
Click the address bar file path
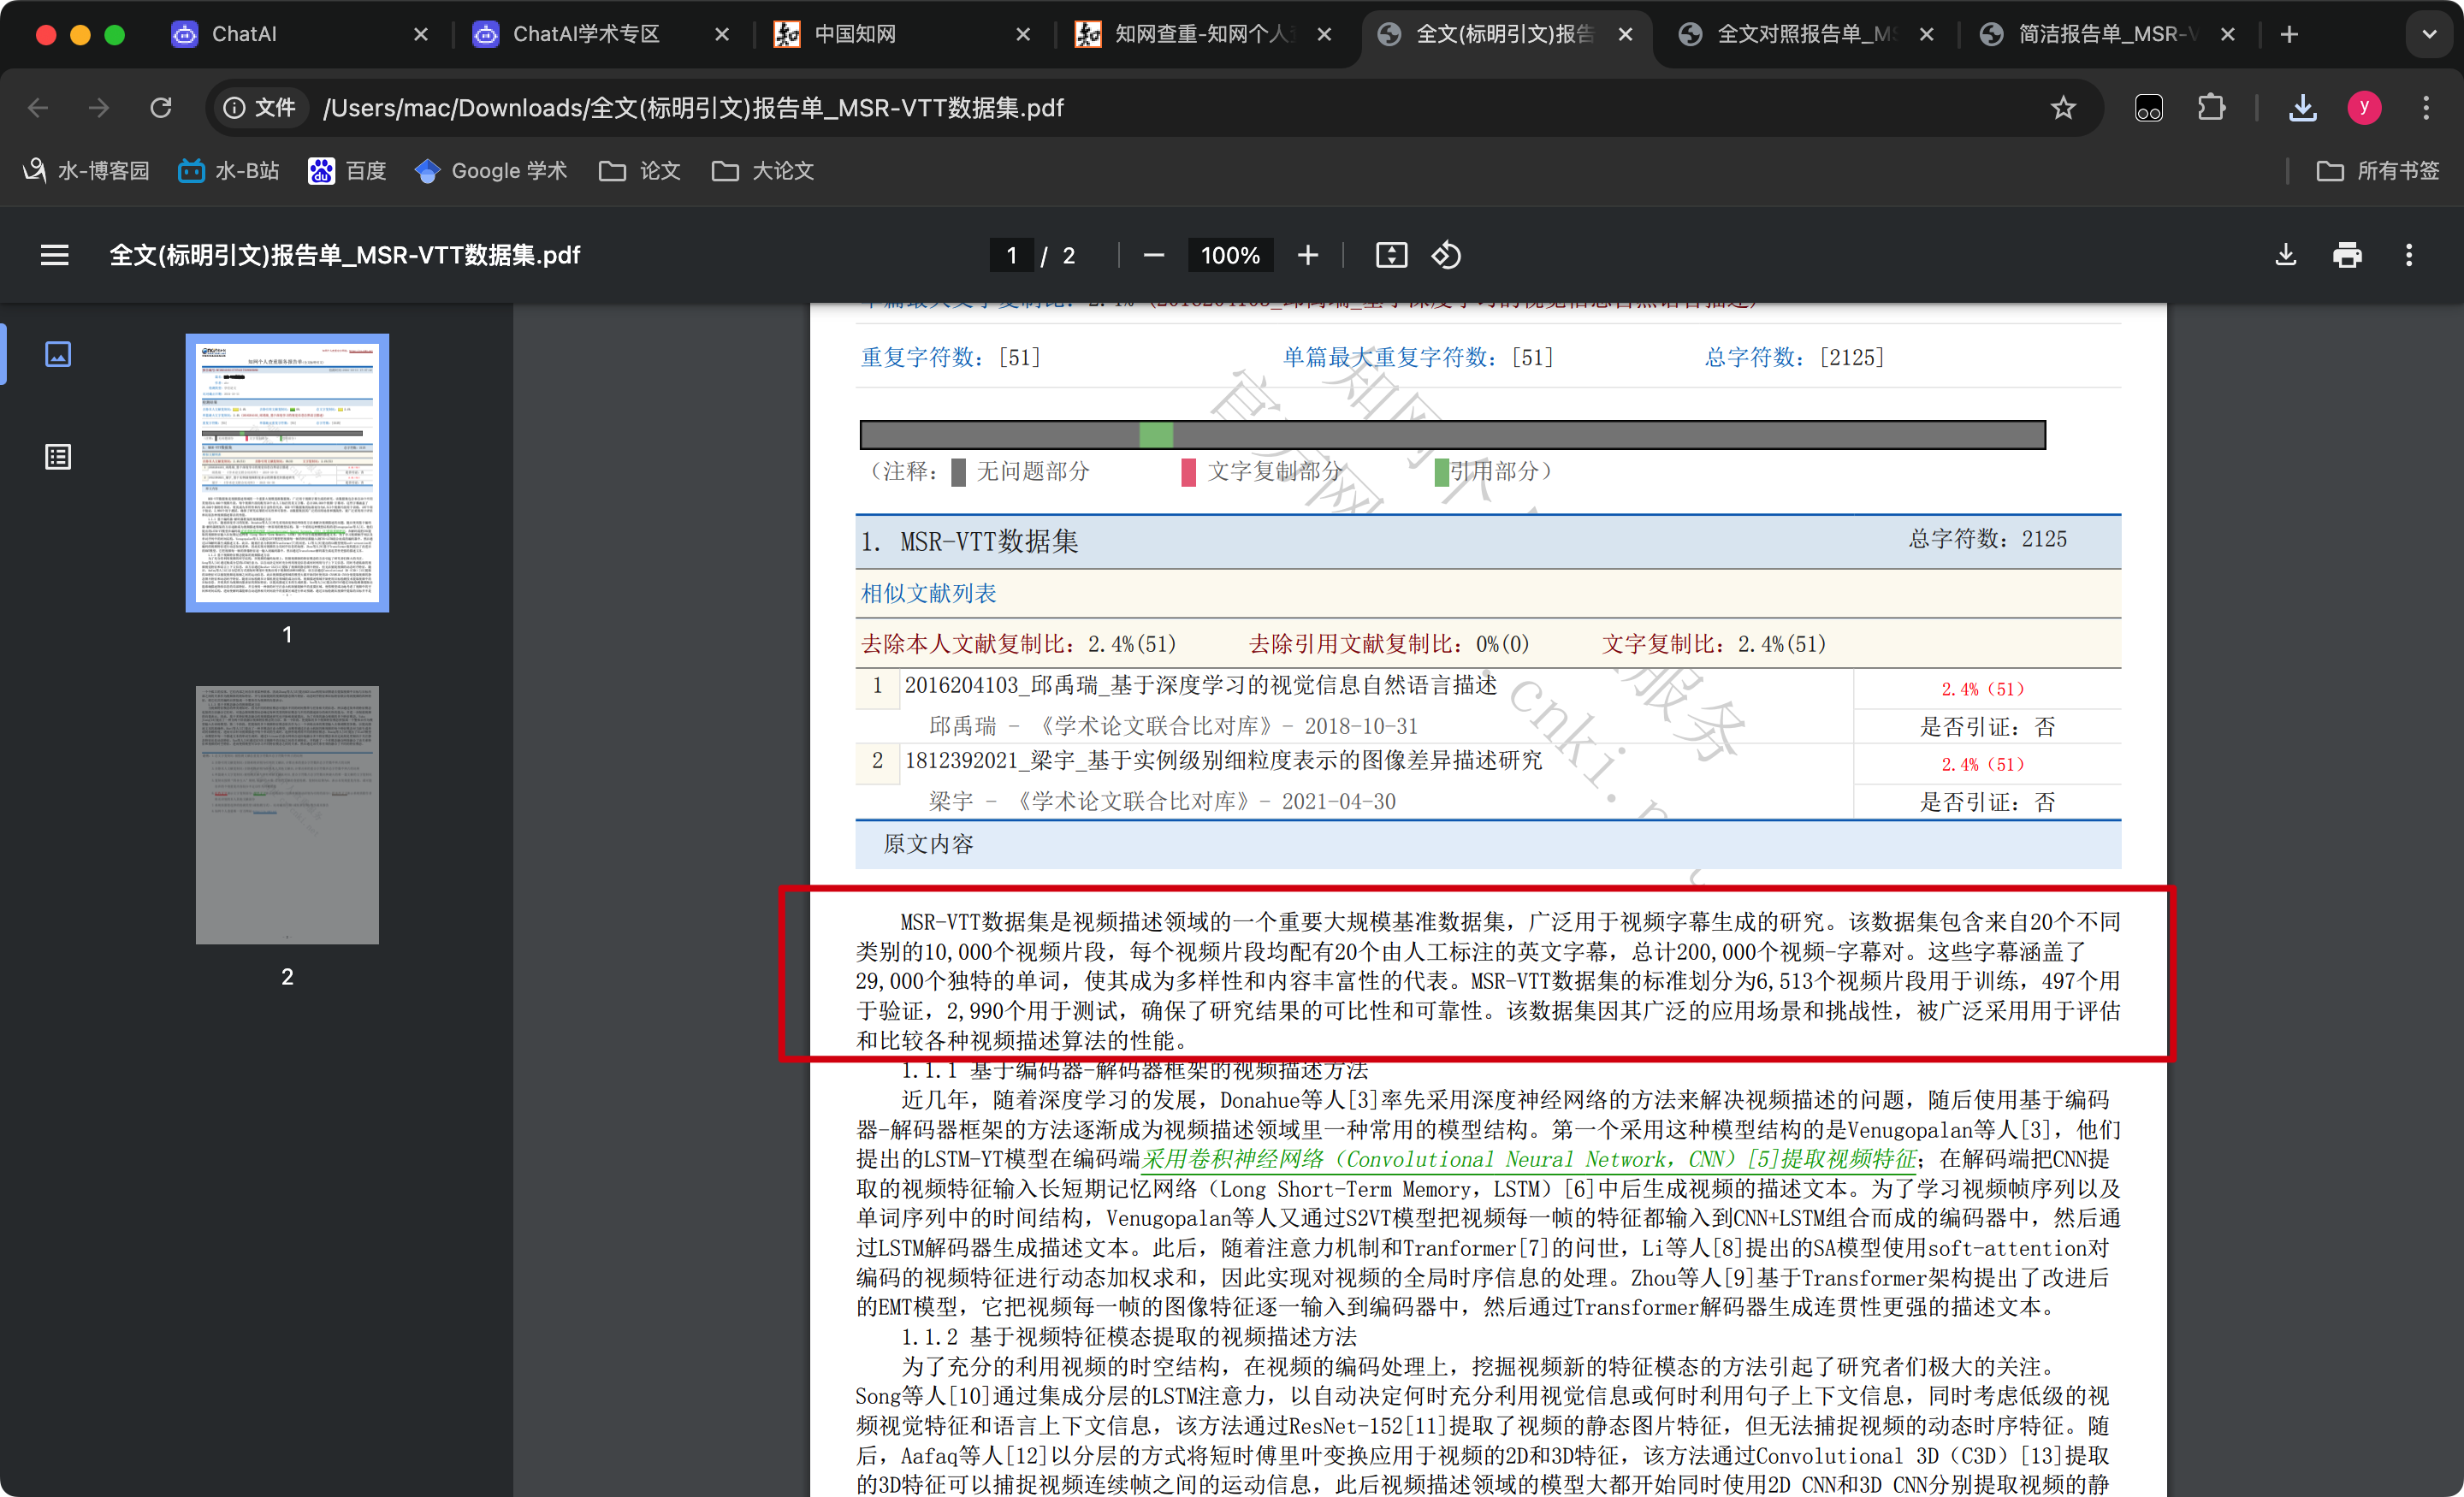point(693,107)
